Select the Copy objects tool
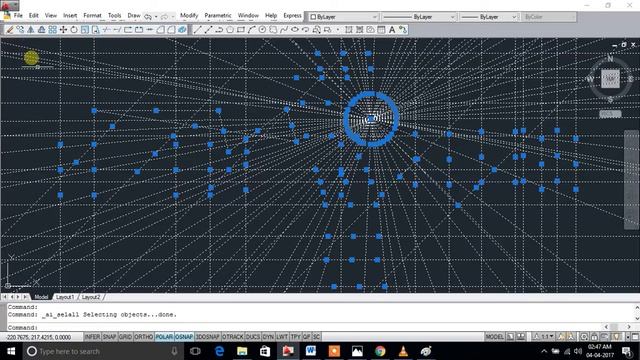The image size is (640, 360). (20, 30)
